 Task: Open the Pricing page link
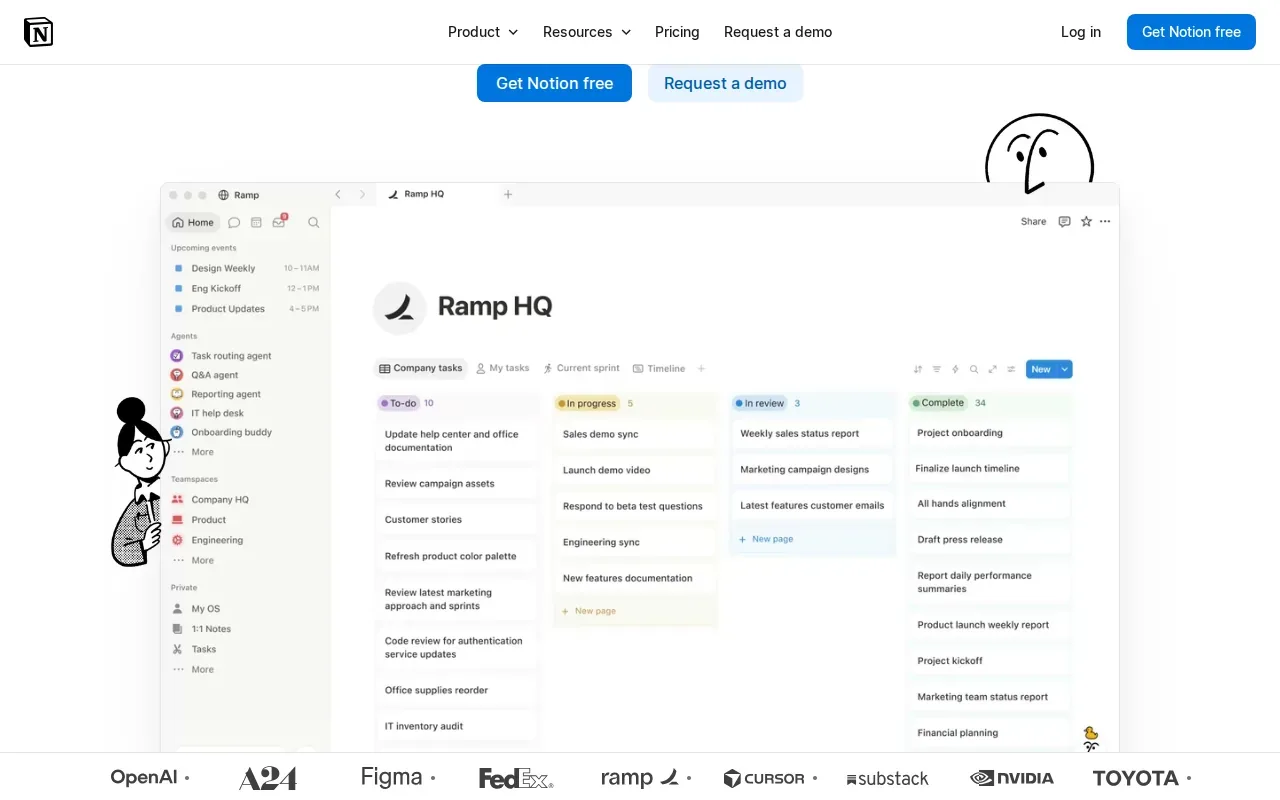pos(677,32)
